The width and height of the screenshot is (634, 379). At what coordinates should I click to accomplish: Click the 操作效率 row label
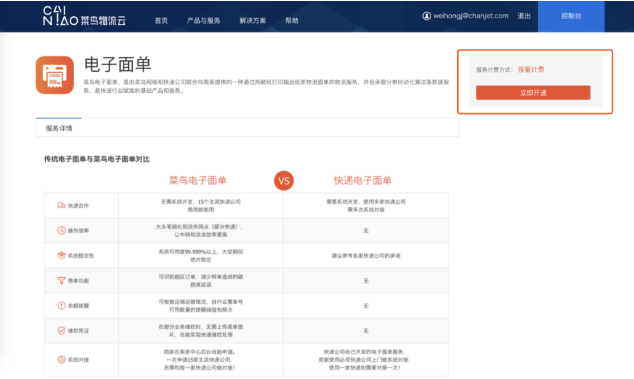point(78,231)
